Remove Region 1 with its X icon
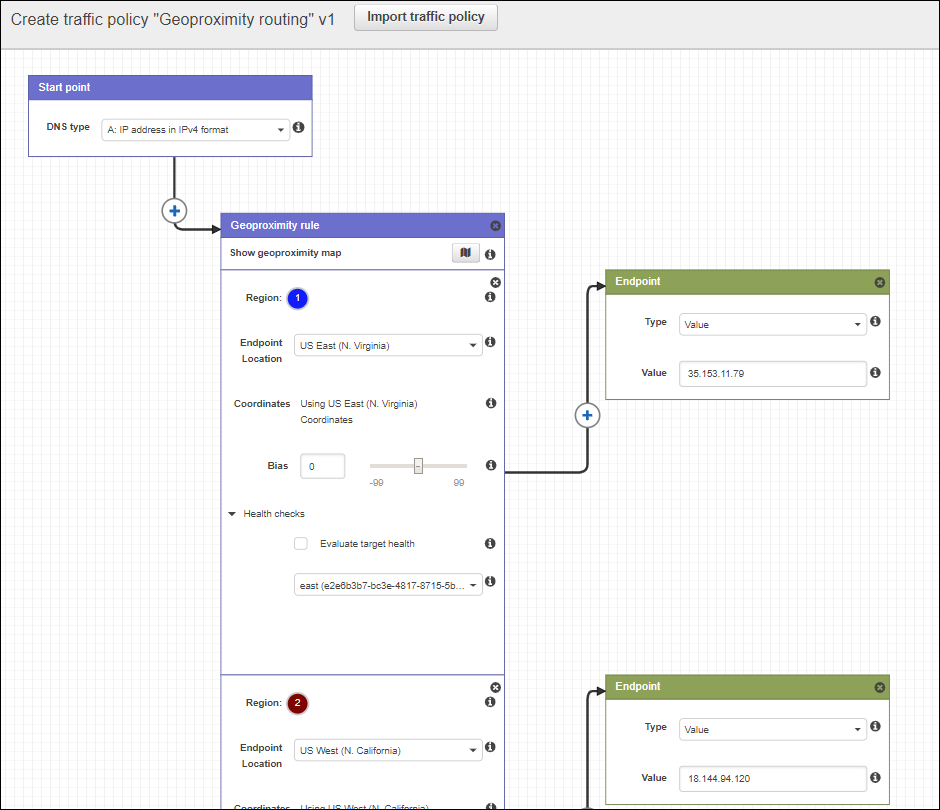 tap(495, 282)
